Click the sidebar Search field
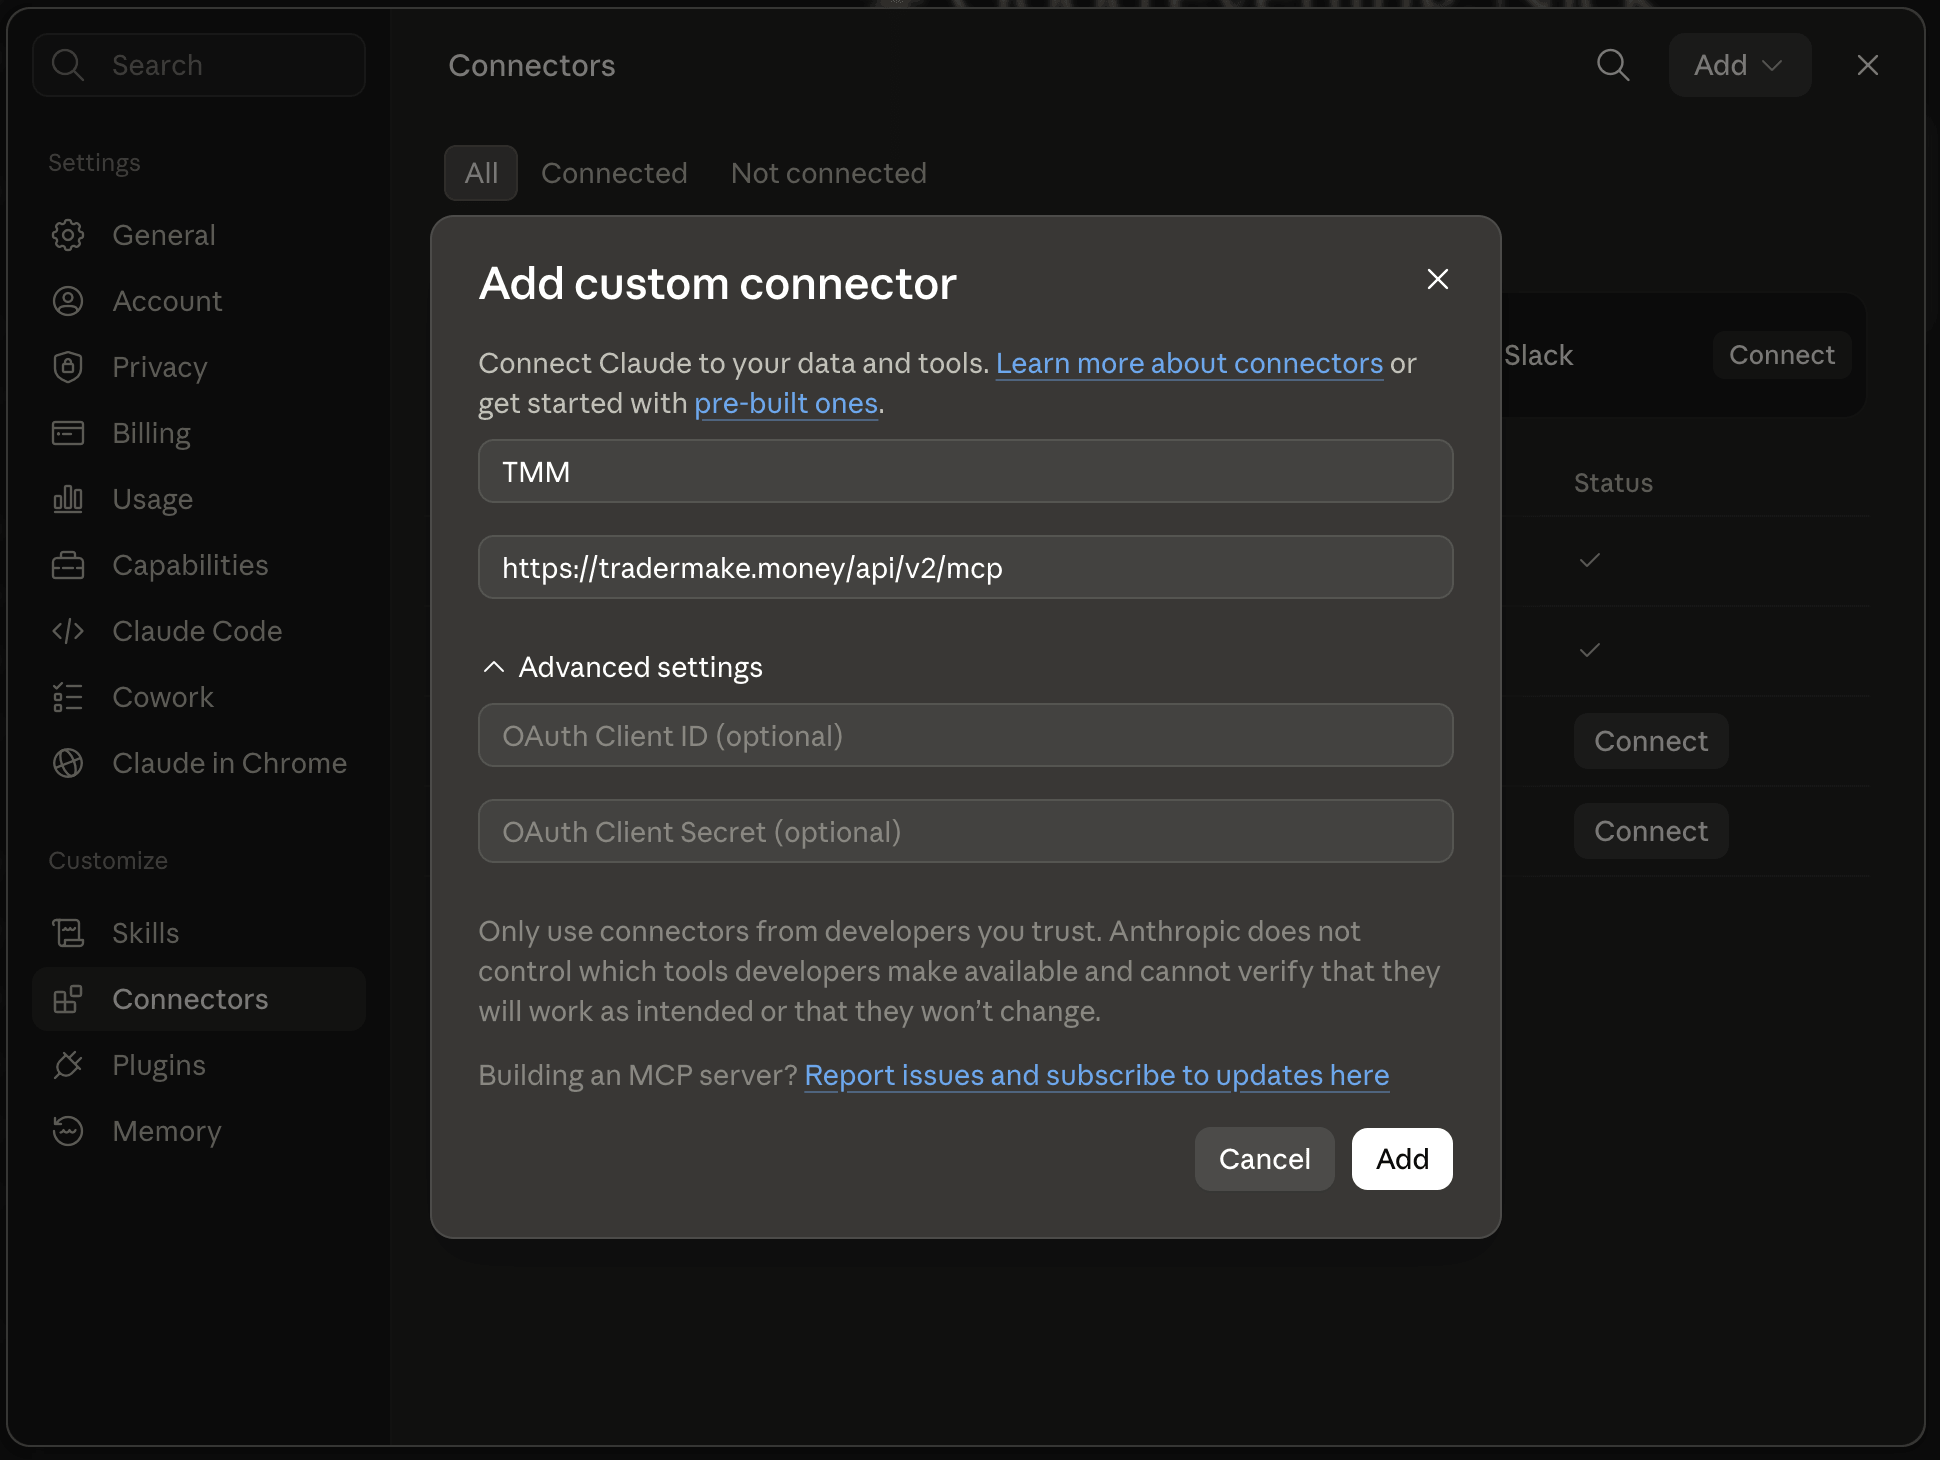Image resolution: width=1940 pixels, height=1460 pixels. point(199,65)
